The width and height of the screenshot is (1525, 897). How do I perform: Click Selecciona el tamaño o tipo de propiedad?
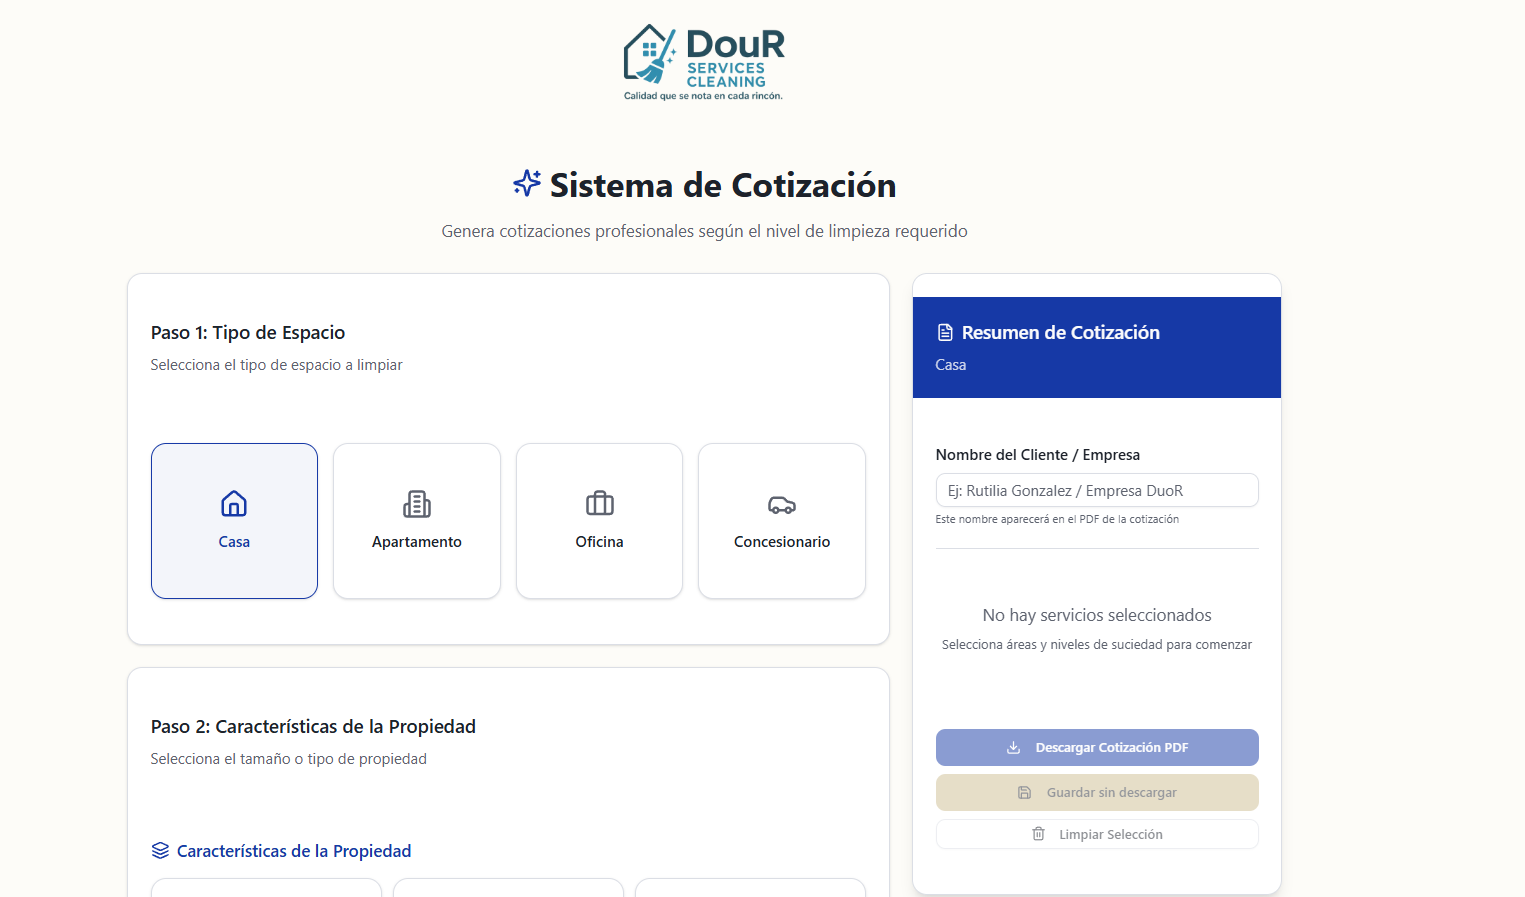(289, 759)
